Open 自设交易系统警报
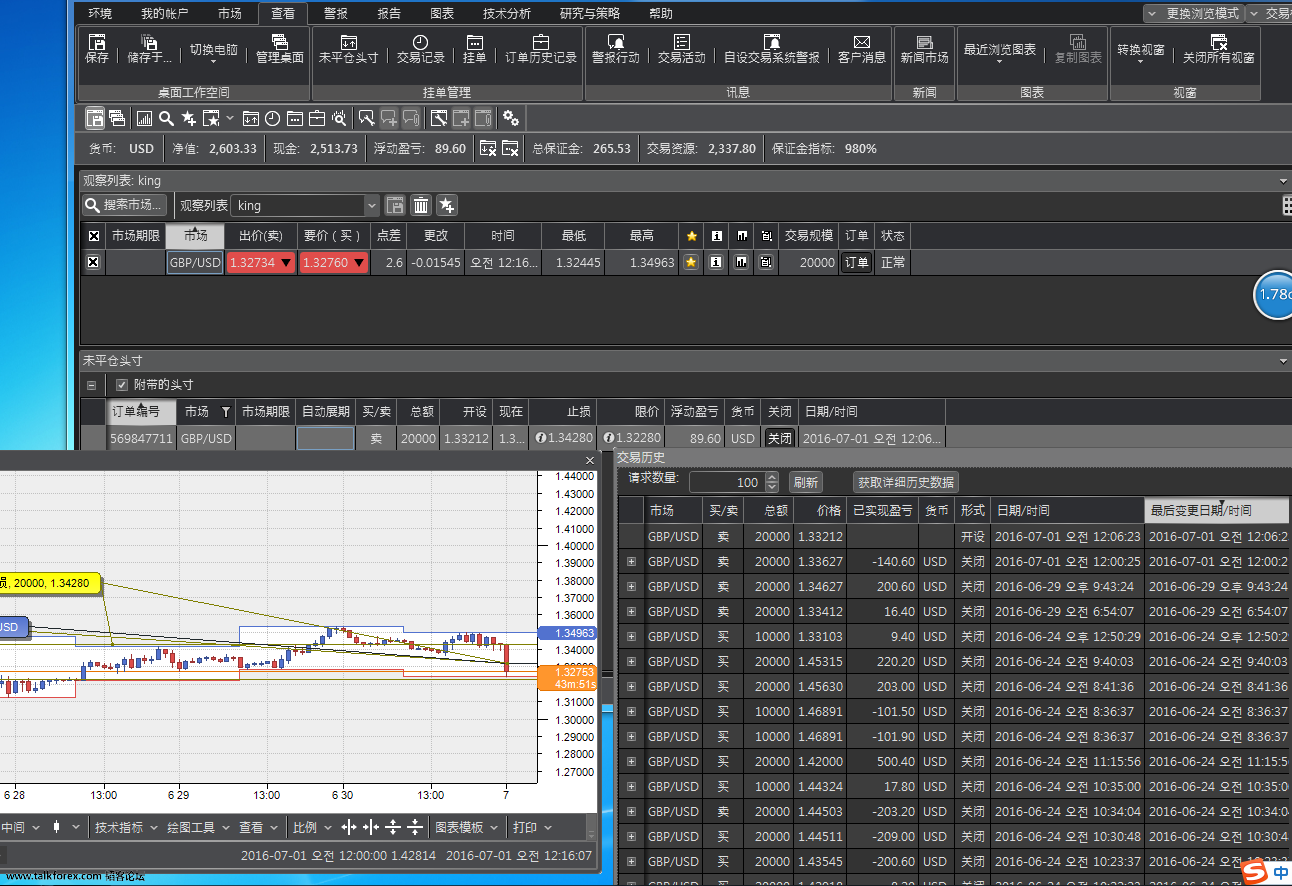The width and height of the screenshot is (1292, 886). point(771,48)
